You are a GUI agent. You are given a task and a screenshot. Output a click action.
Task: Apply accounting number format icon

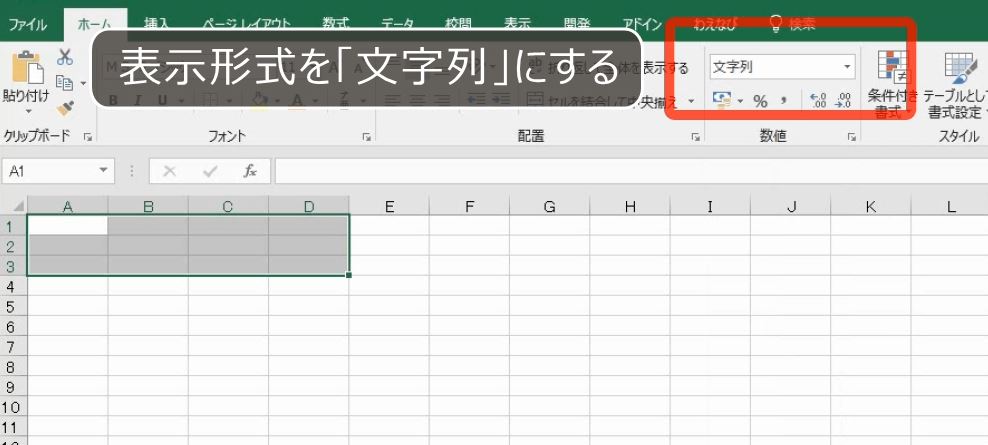point(722,100)
